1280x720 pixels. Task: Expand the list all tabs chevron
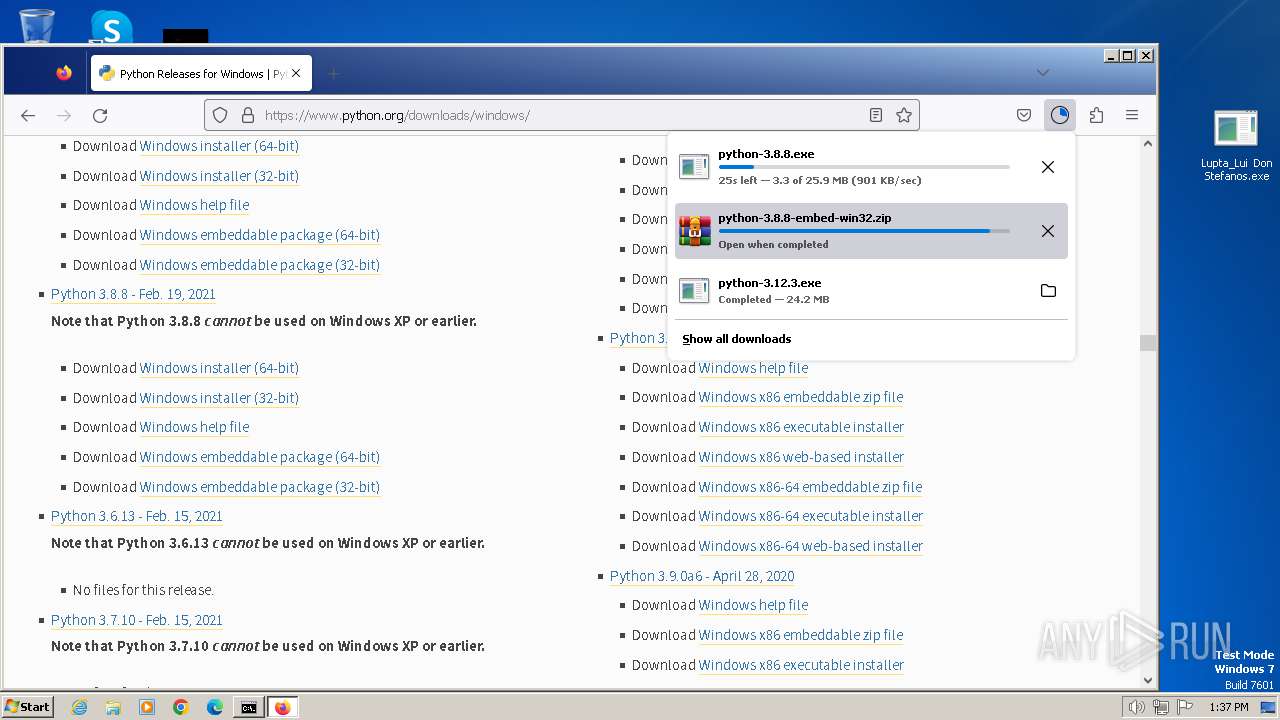(x=1043, y=72)
